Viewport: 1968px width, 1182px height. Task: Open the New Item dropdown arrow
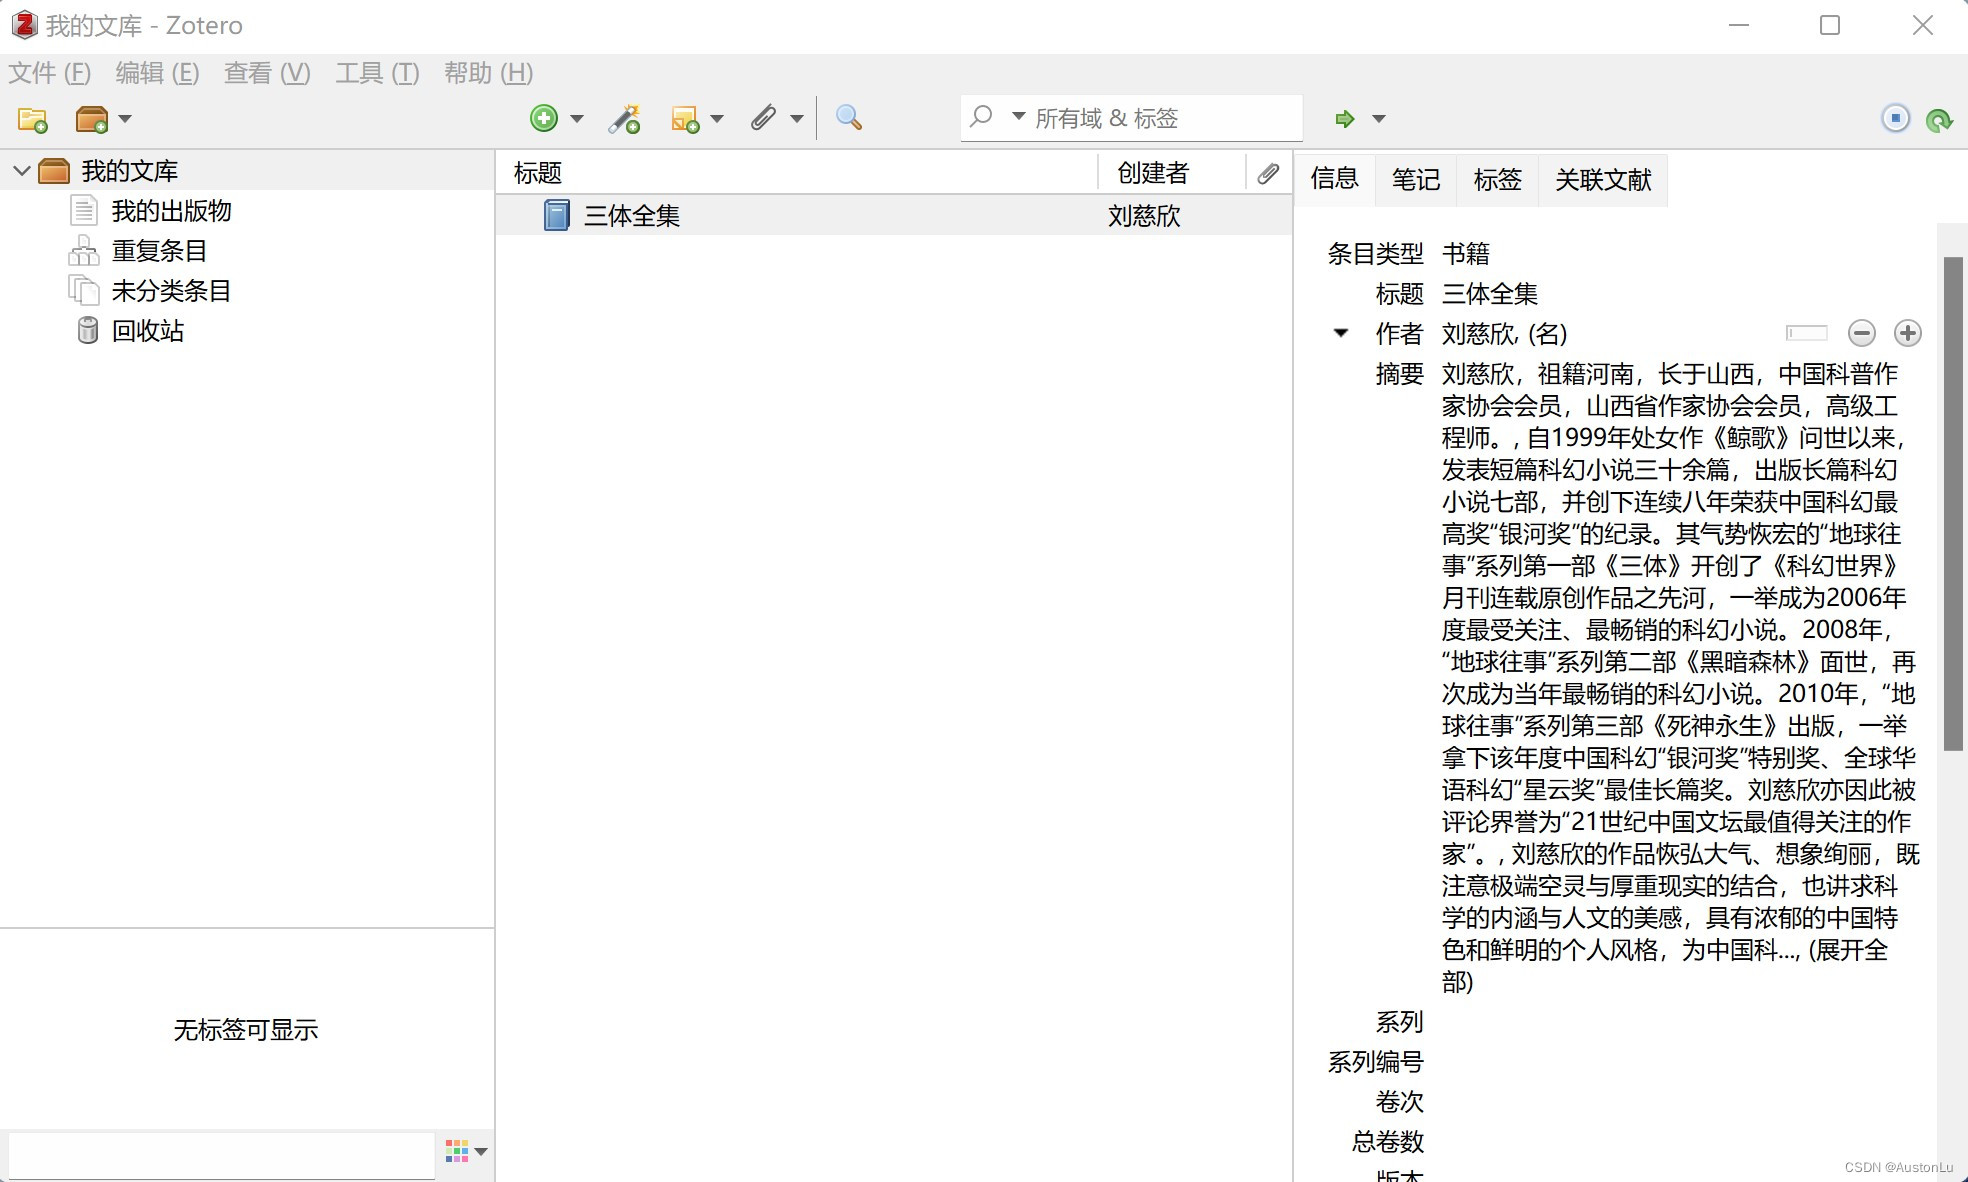[x=577, y=119]
